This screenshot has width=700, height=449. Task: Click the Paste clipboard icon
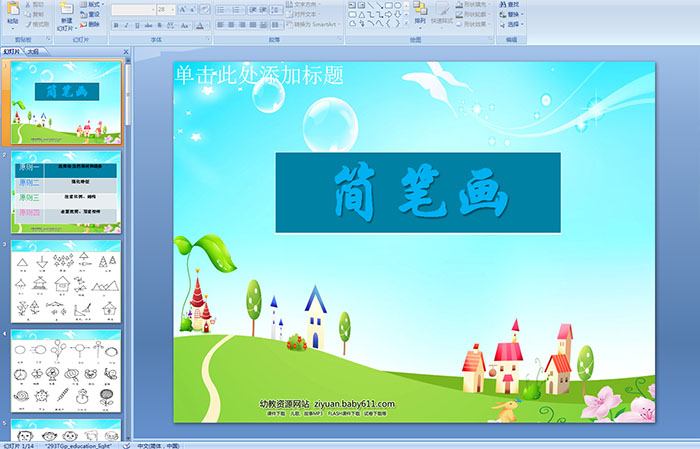13,8
